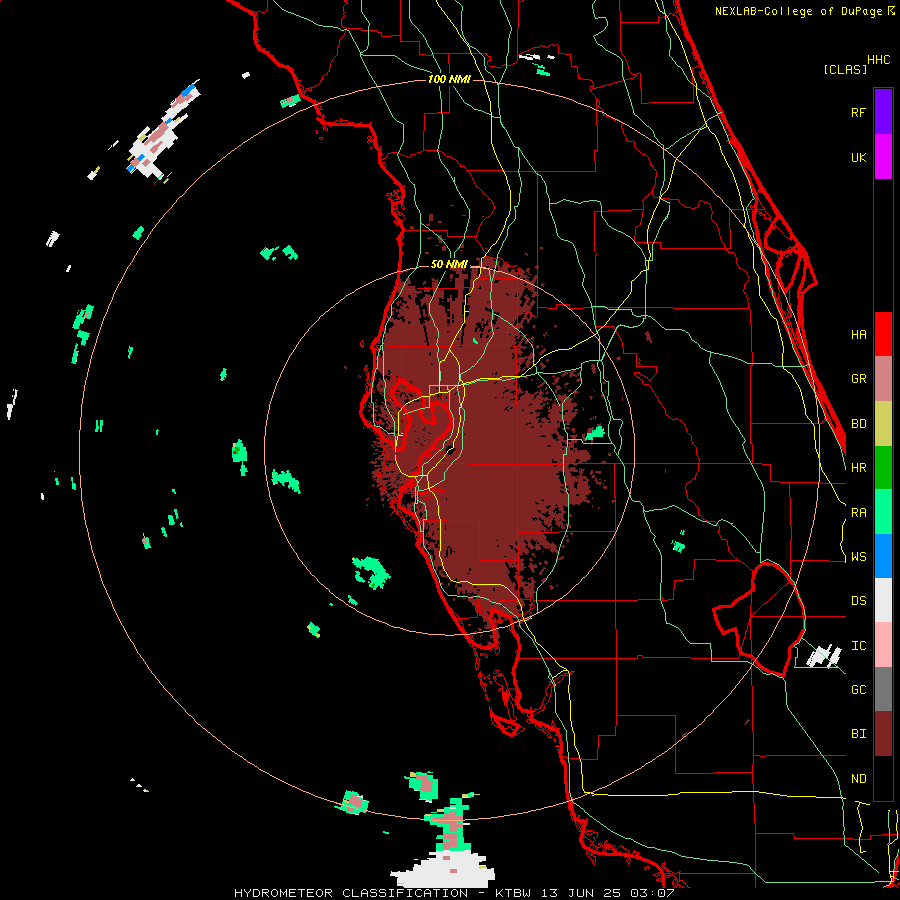
Task: Click the "ND" legend label
Action: coord(858,779)
